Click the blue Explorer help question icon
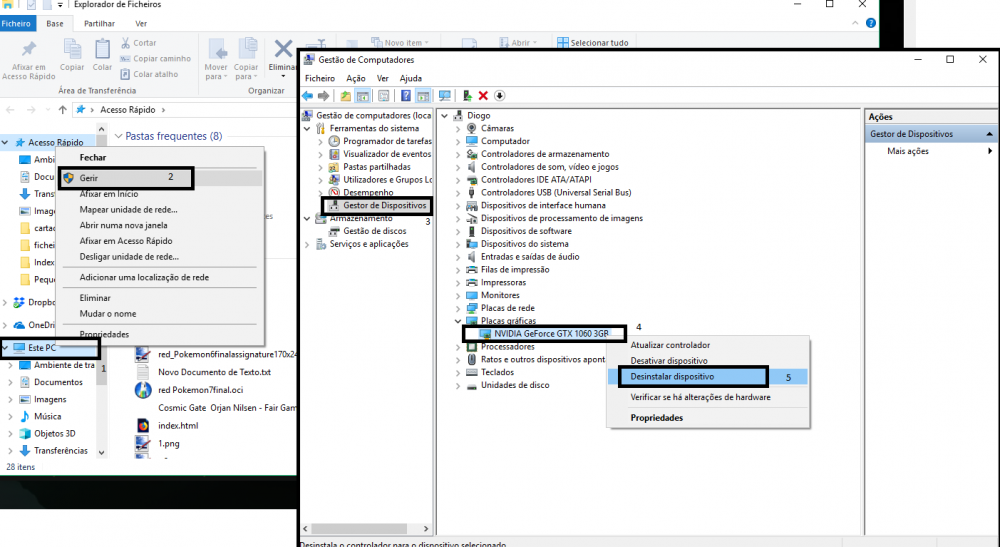Screen dimensions: 1000x547 871,23
